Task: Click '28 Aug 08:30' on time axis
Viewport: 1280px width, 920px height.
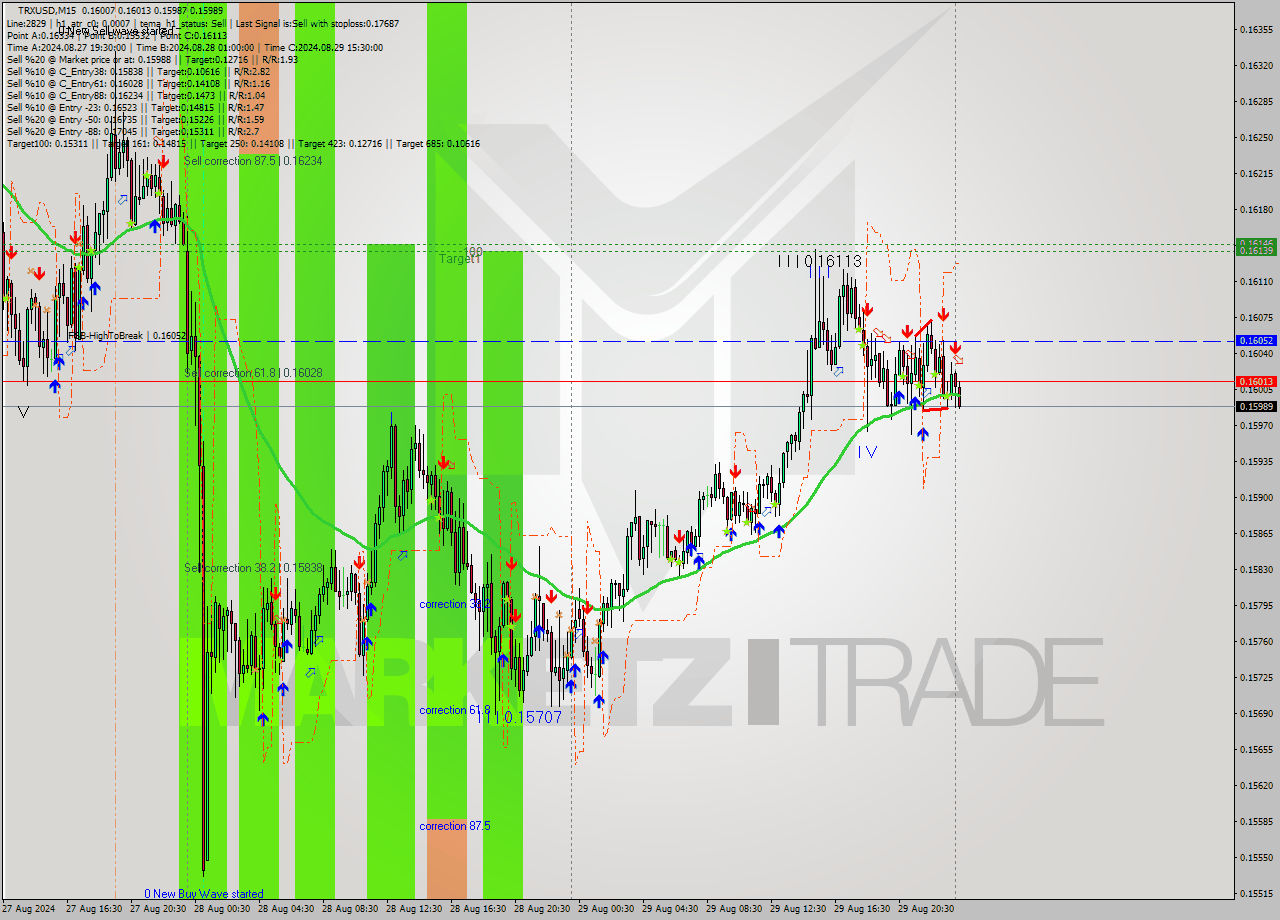Action: pyautogui.click(x=350, y=909)
